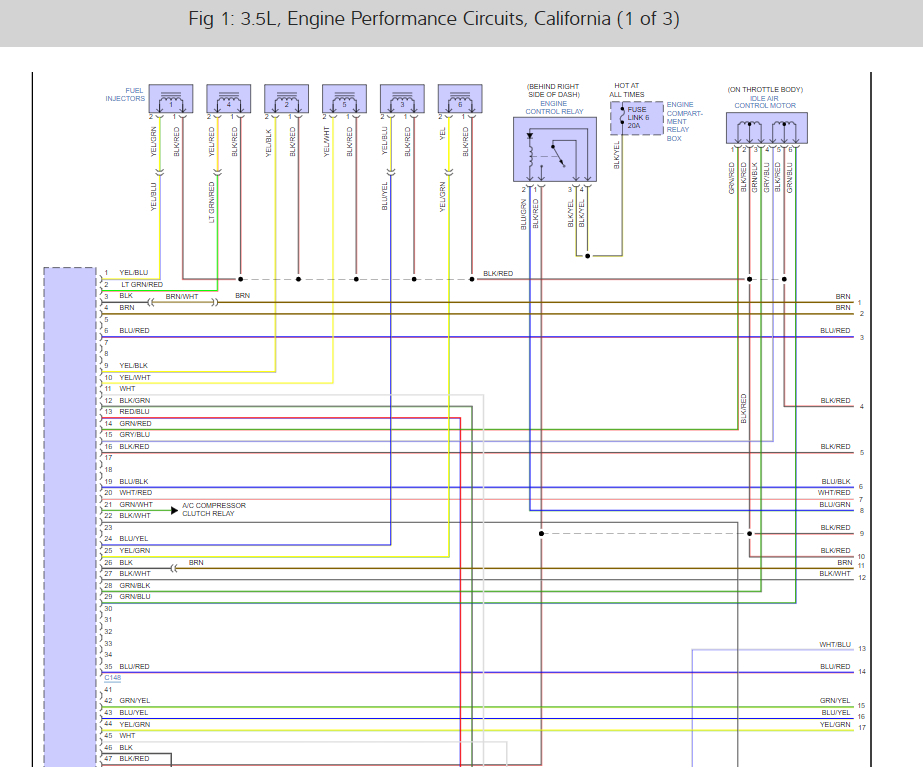Click Engine Compartment Relay Box label

point(685,121)
